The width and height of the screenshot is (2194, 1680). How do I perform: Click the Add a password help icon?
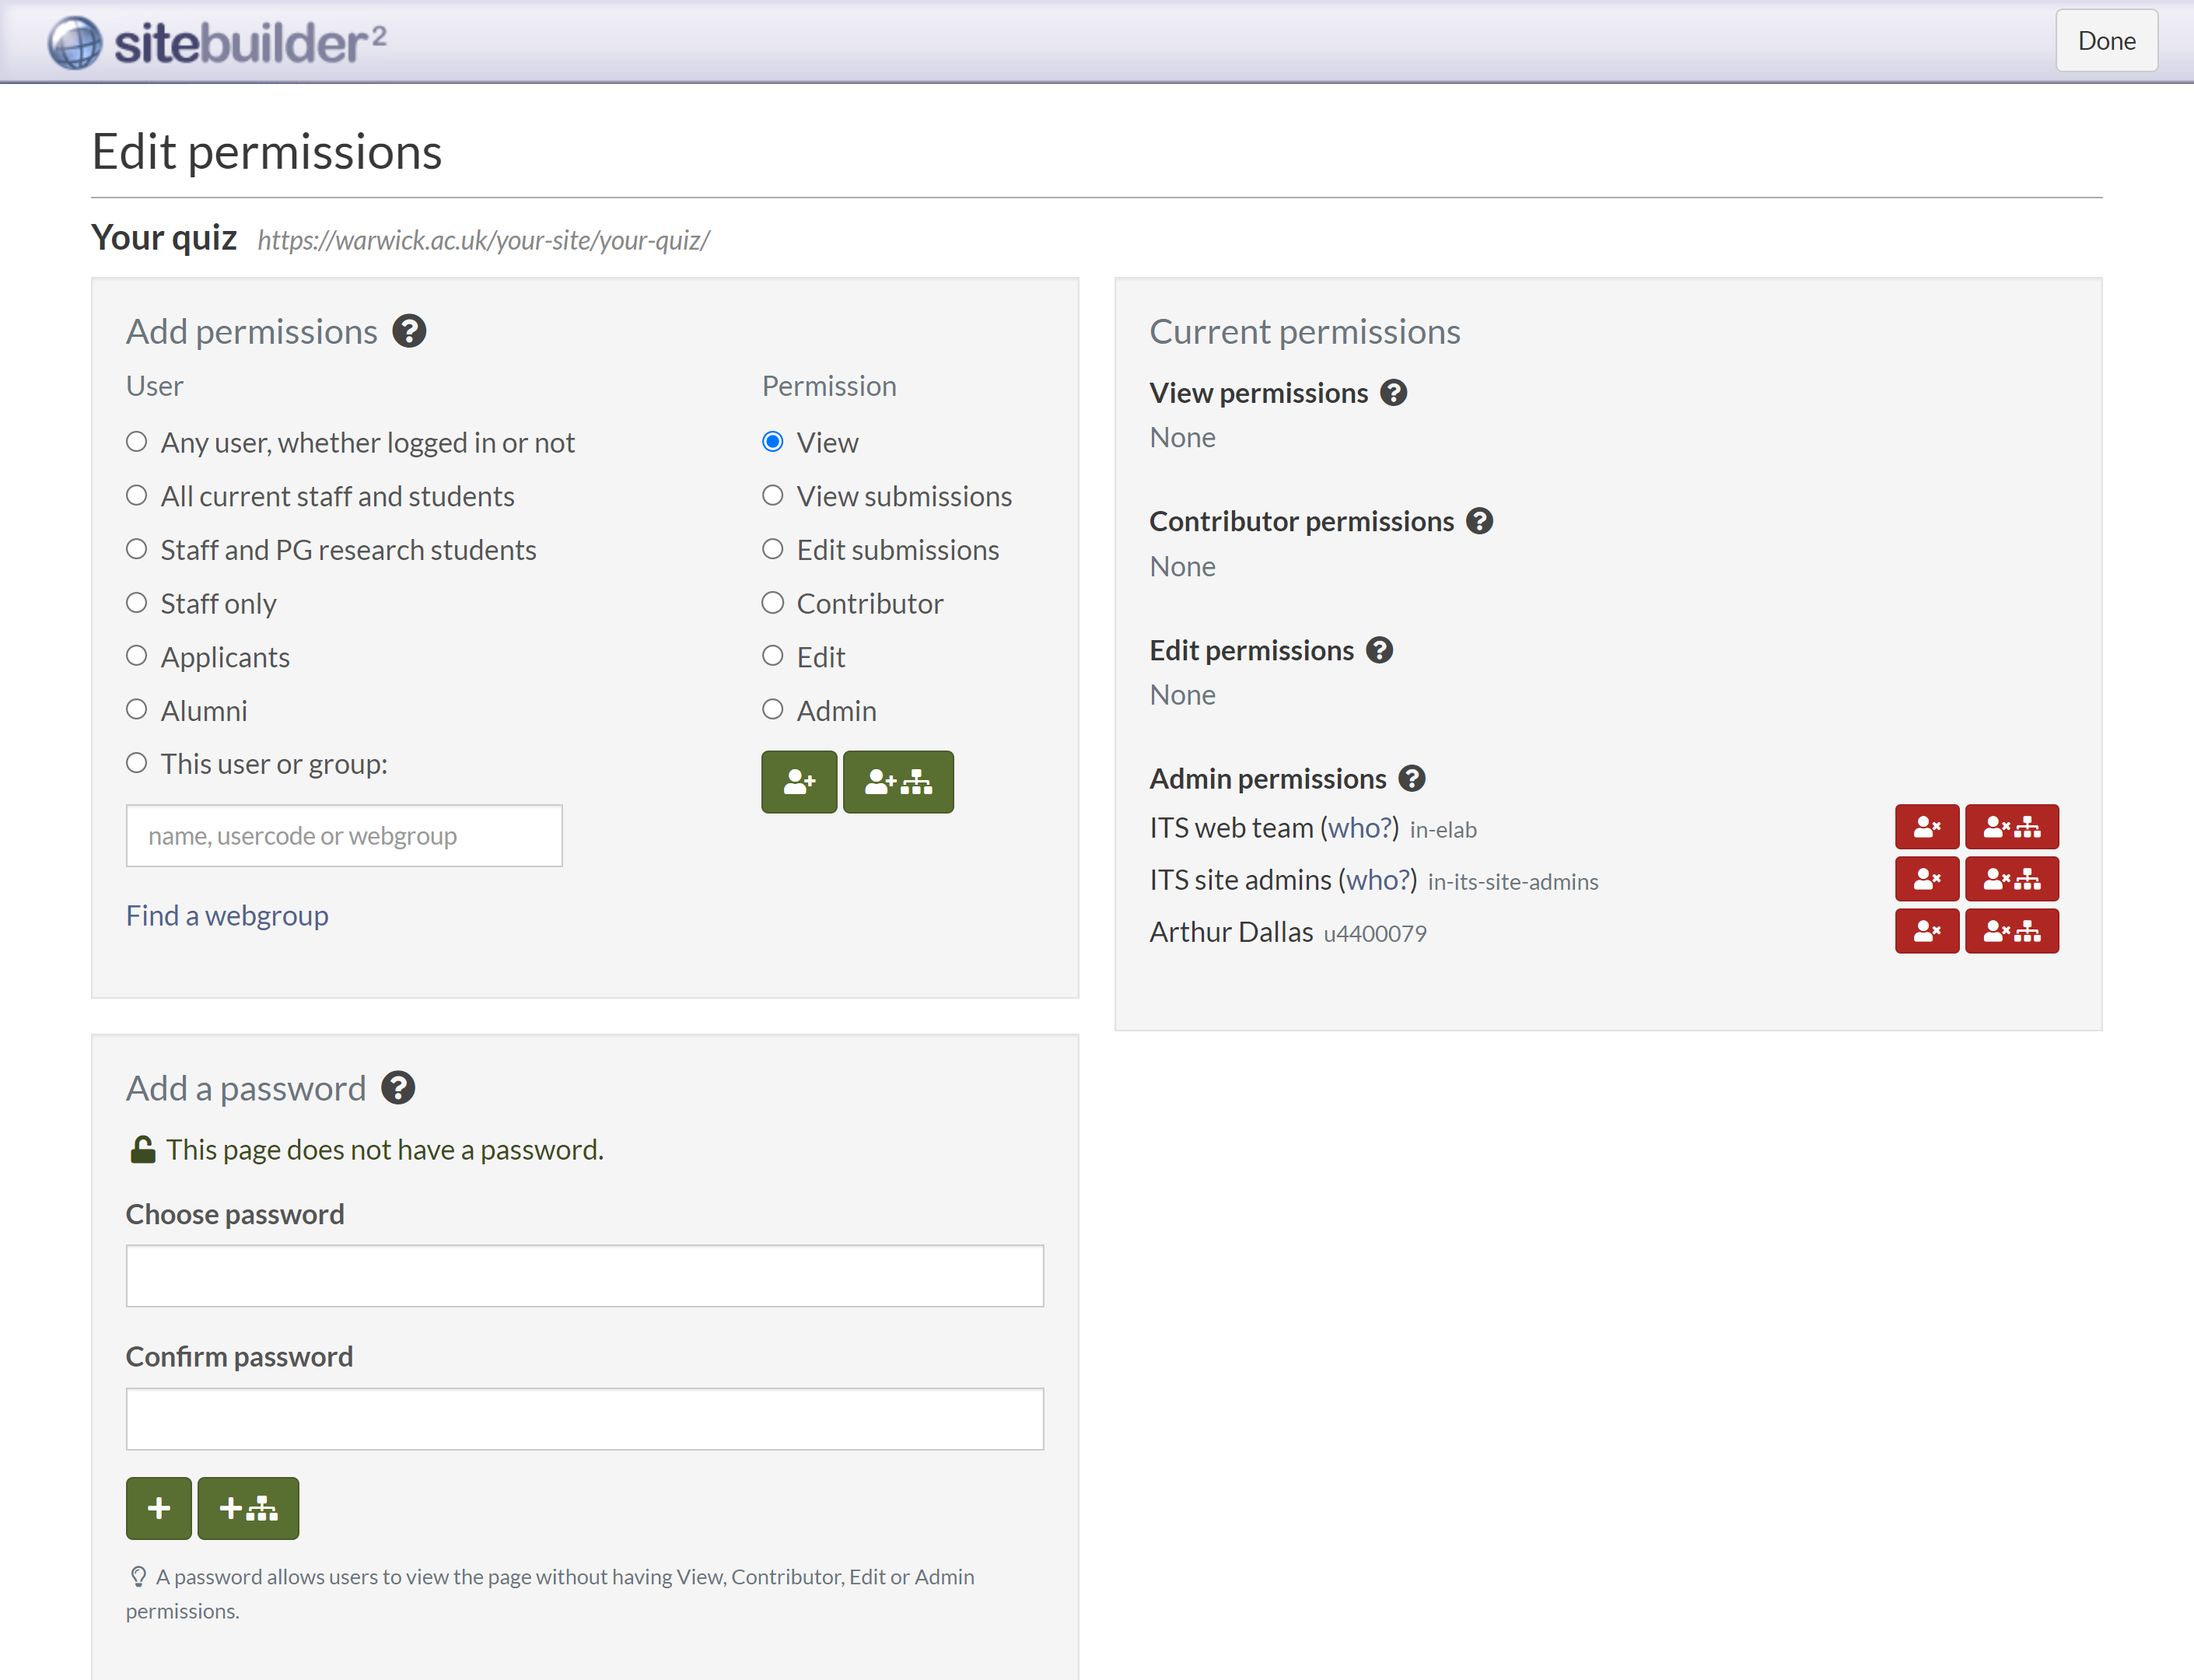click(x=398, y=1087)
